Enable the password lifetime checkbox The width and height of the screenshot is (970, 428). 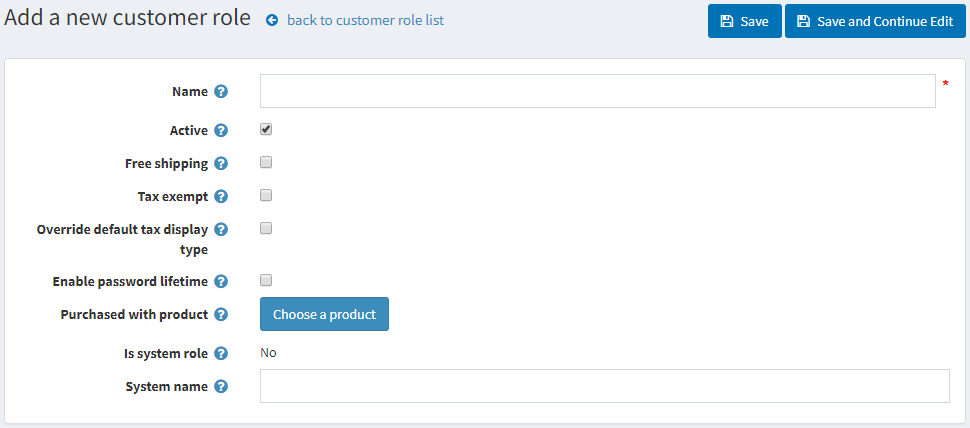[x=266, y=281]
